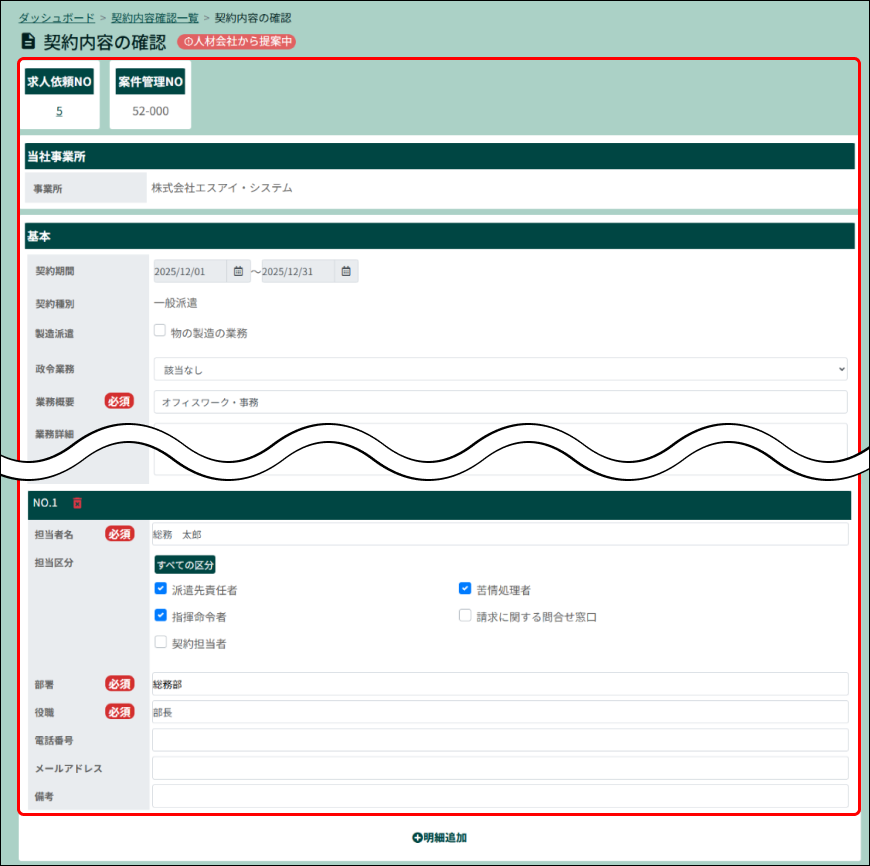Click the 人材会社から提案中 status badge
Screen dimensions: 870x866
coord(236,42)
